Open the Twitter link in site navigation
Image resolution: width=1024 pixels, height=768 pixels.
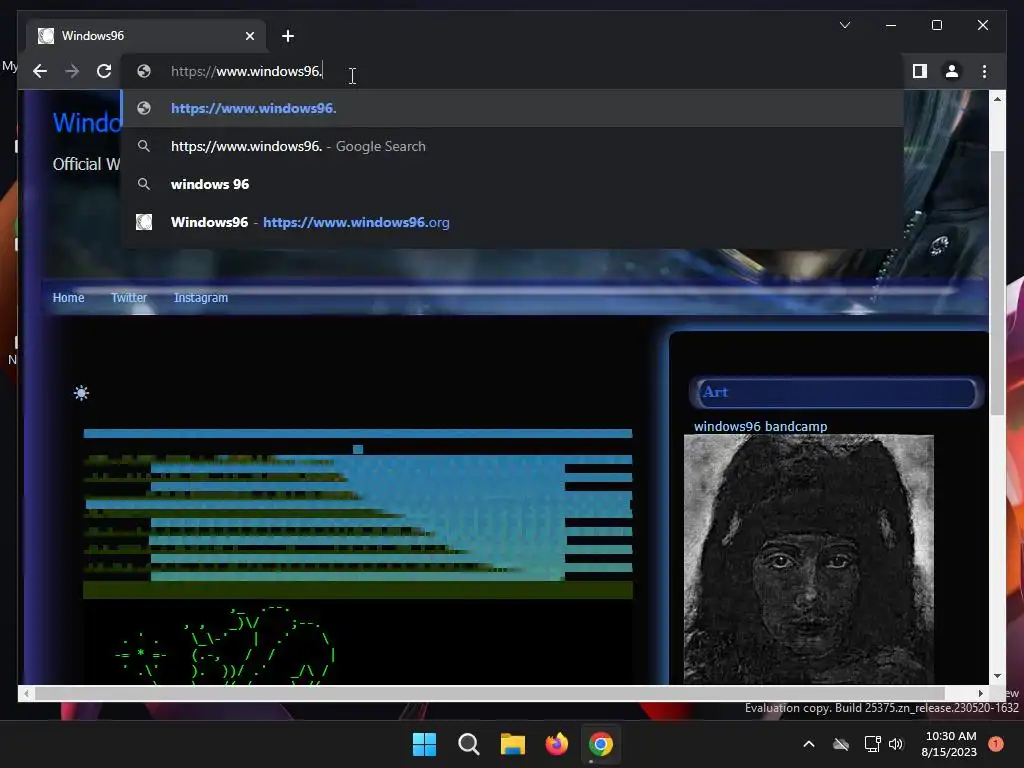click(x=129, y=298)
